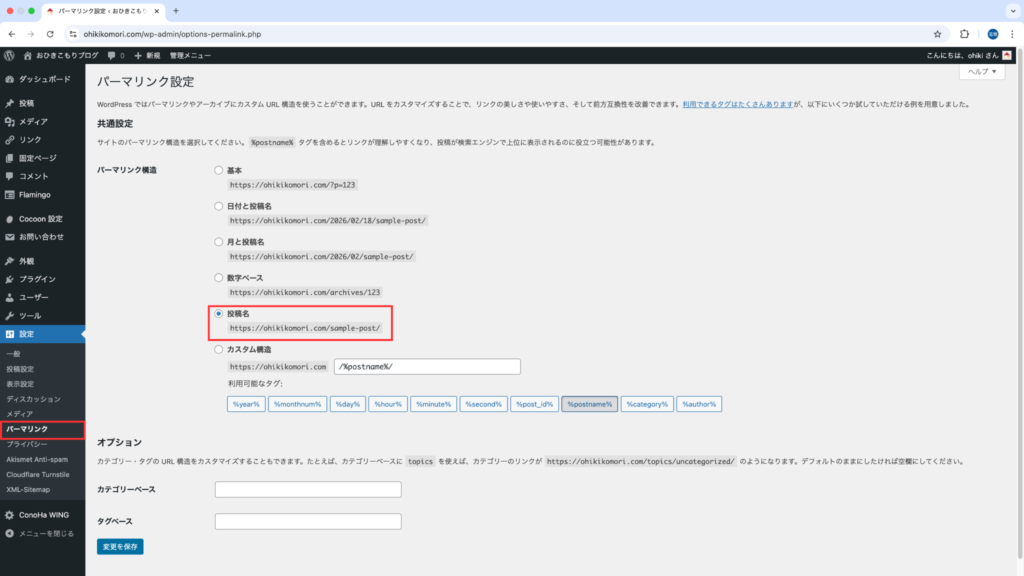This screenshot has height=576, width=1024.
Task: Bookmark this page with the star icon
Action: coord(937,33)
